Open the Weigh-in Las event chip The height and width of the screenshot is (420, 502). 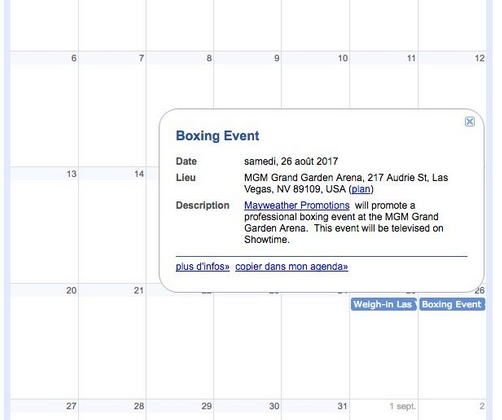384,304
